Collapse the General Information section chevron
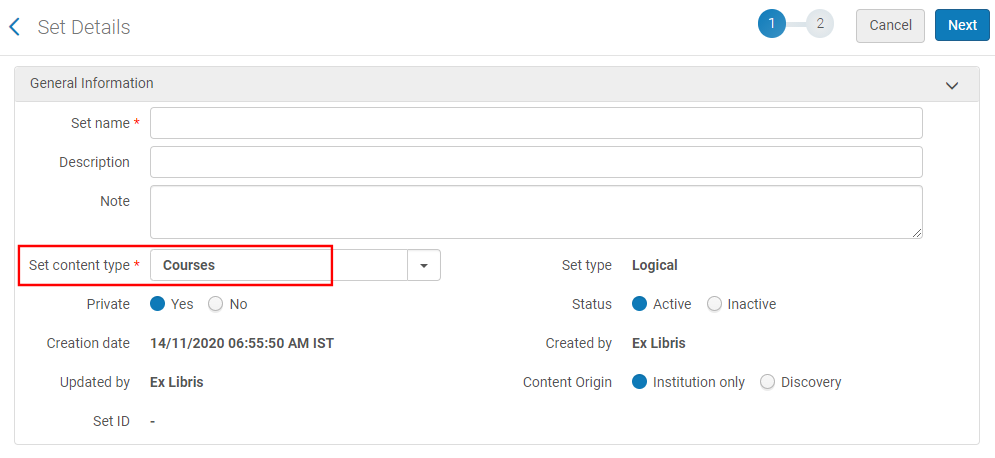 coord(951,85)
